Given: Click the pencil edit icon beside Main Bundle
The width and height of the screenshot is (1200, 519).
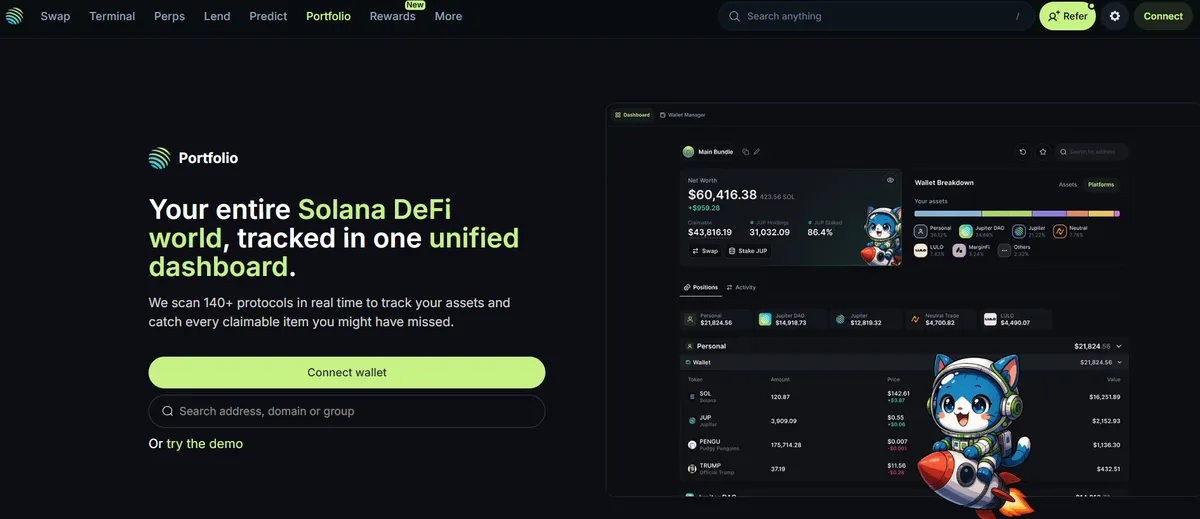Looking at the screenshot, I should [757, 152].
